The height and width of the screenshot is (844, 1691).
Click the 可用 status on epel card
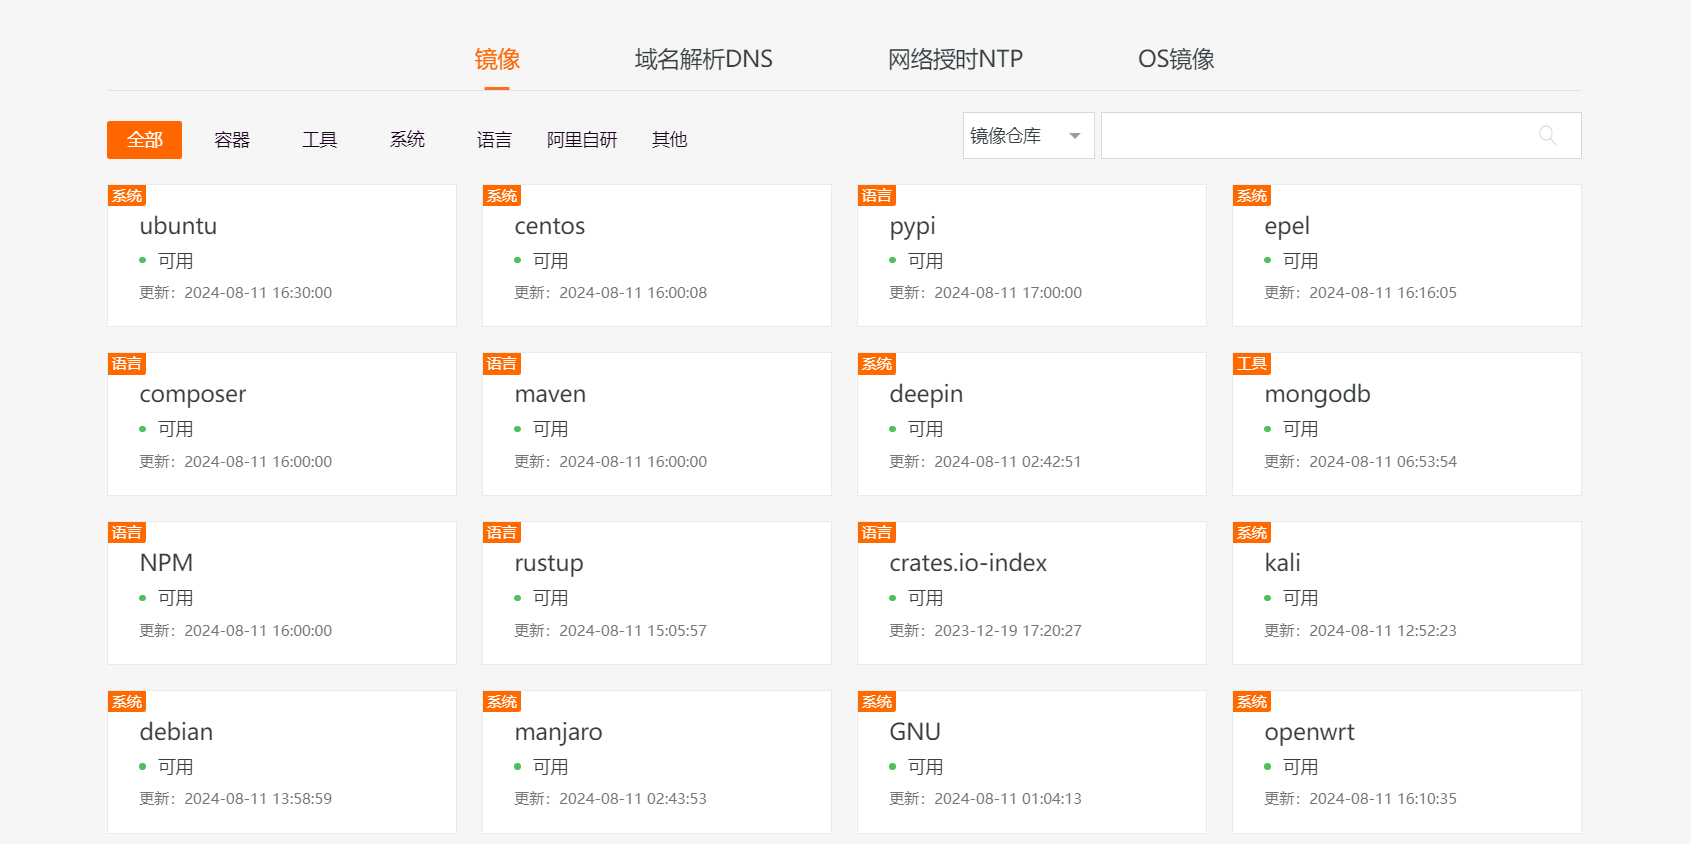[x=1301, y=261]
